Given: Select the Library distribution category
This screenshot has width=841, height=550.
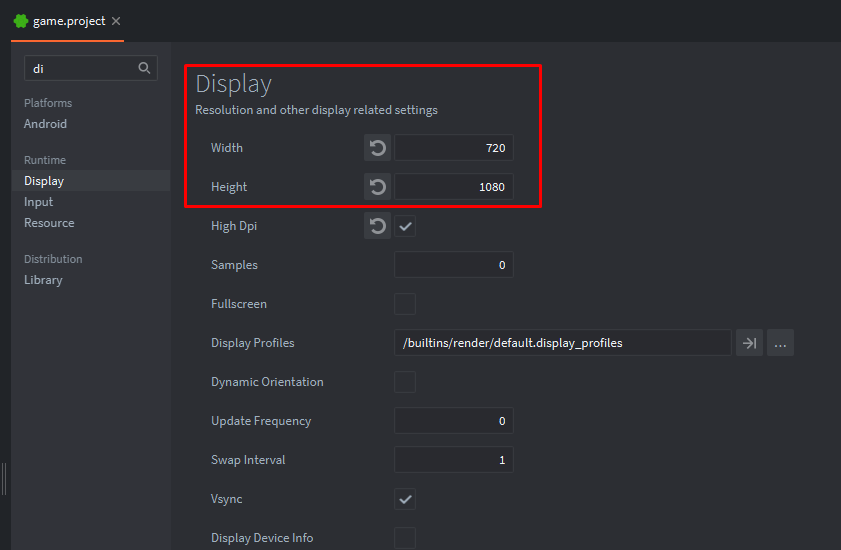Looking at the screenshot, I should click(43, 280).
